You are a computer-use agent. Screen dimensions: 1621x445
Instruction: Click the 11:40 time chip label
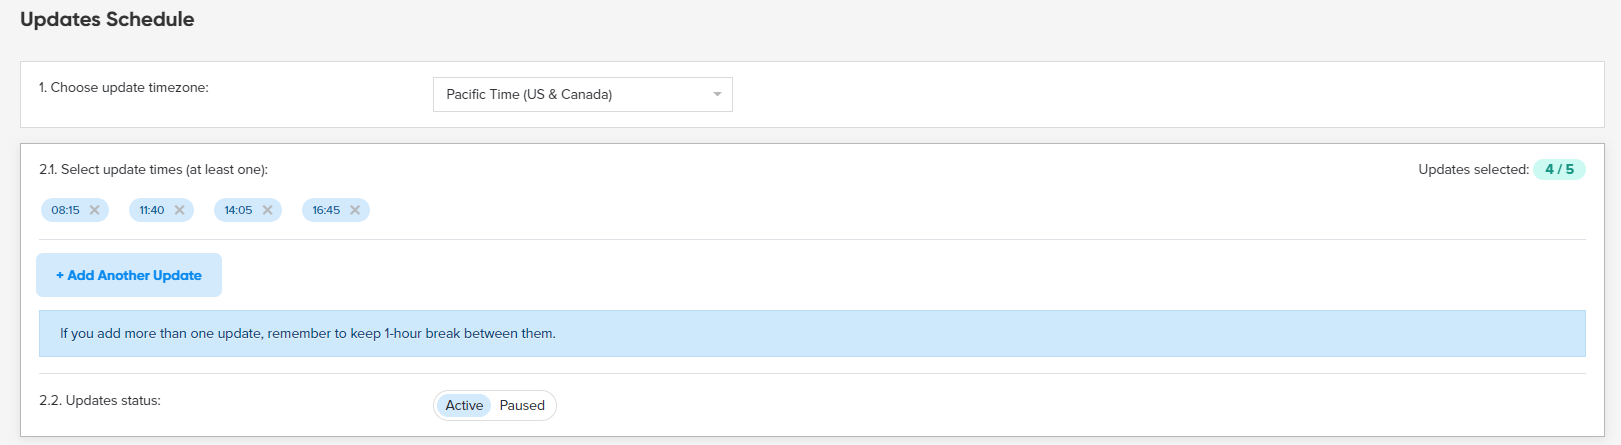[152, 210]
